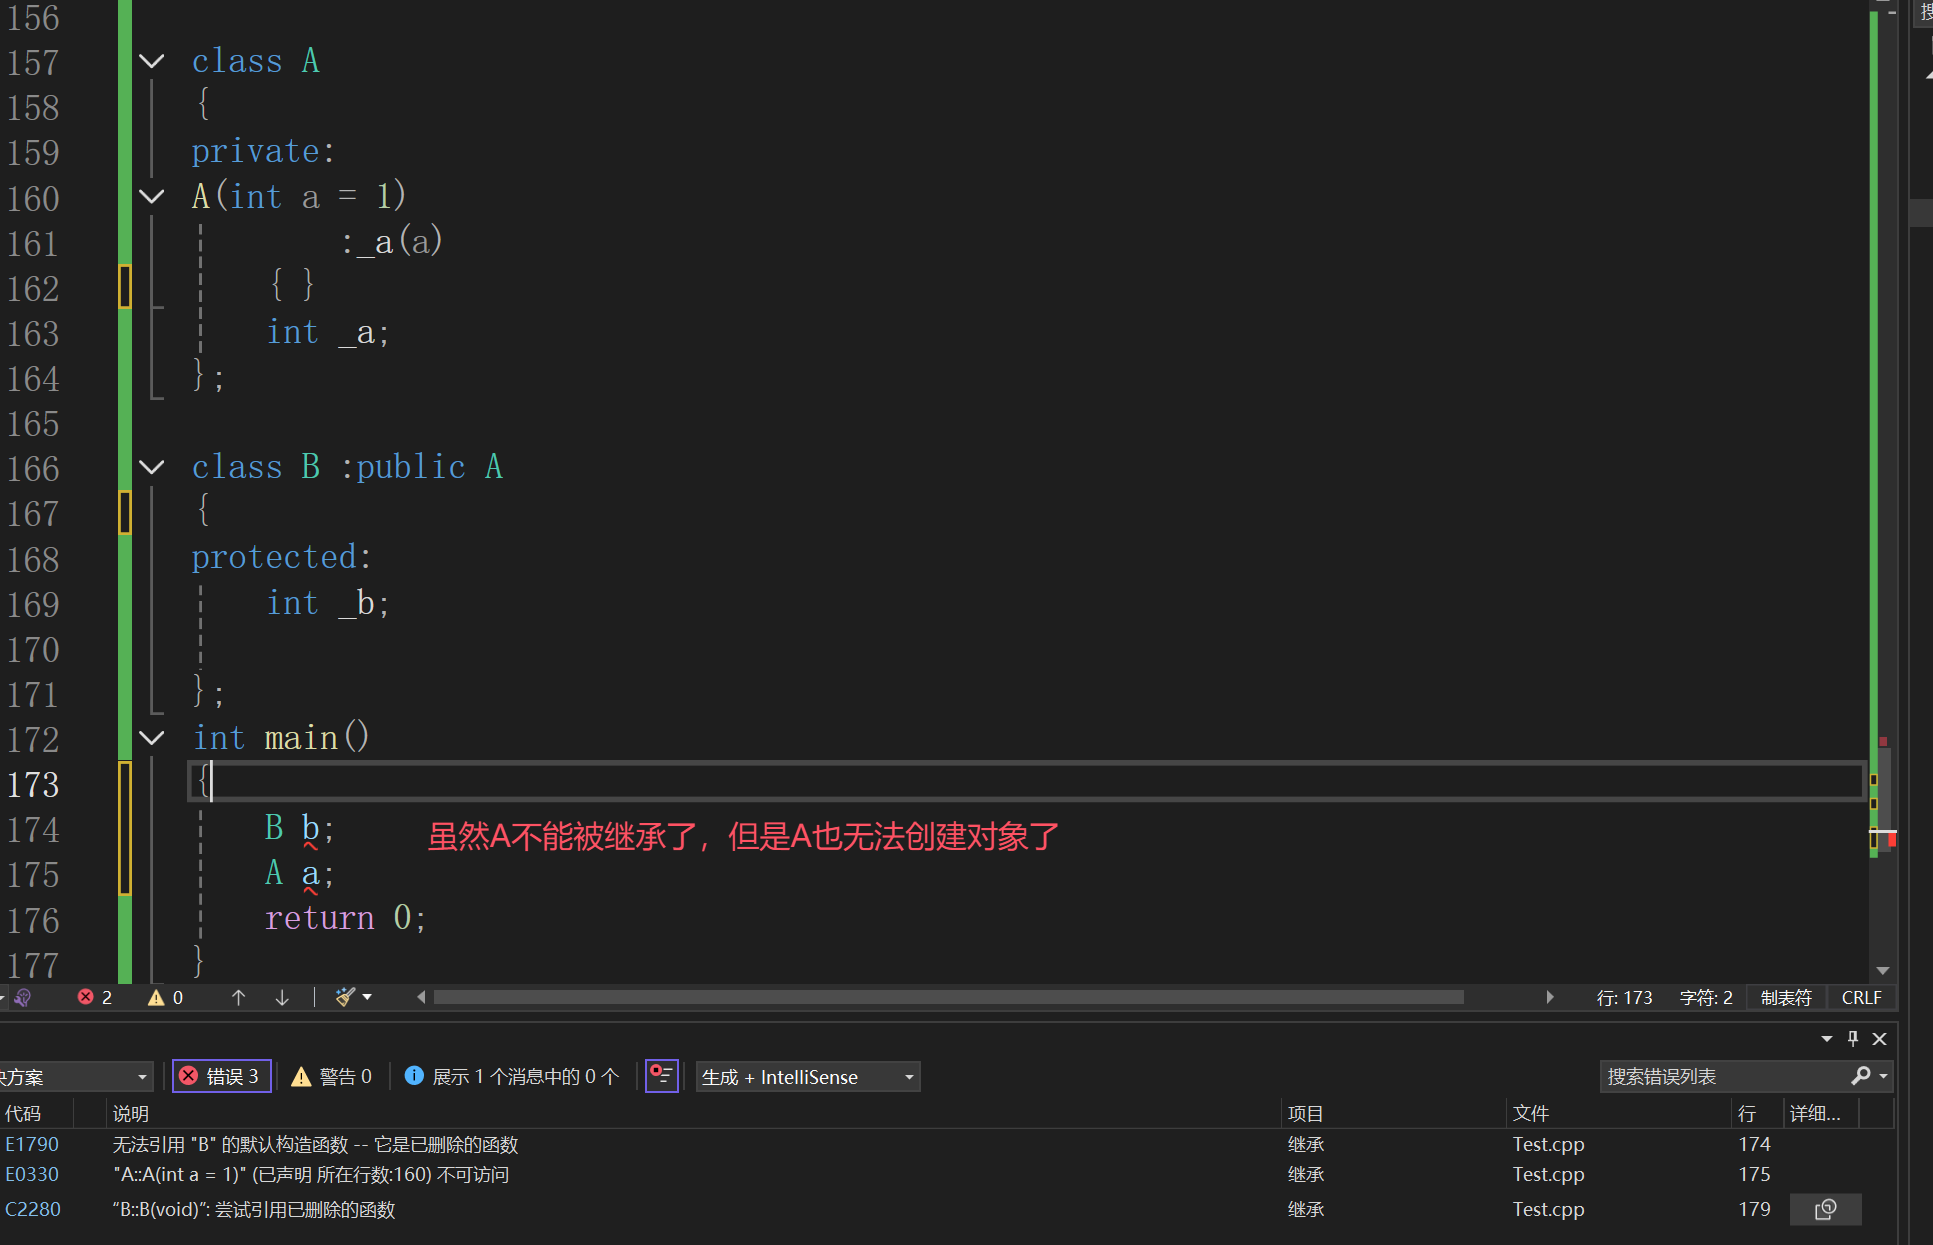The width and height of the screenshot is (1933, 1245).
Task: Toggle the build-only error filter icon
Action: (661, 1076)
